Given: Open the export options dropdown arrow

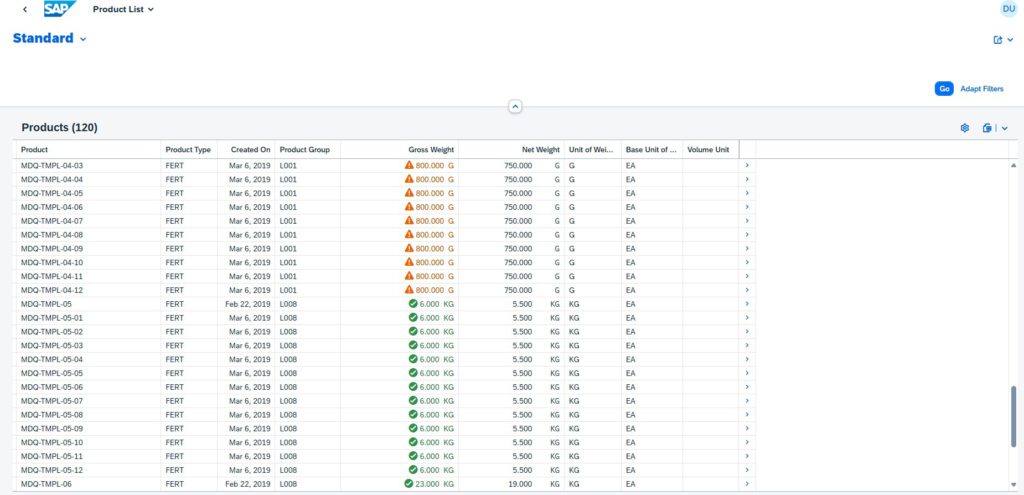Looking at the screenshot, I should 1004,128.
